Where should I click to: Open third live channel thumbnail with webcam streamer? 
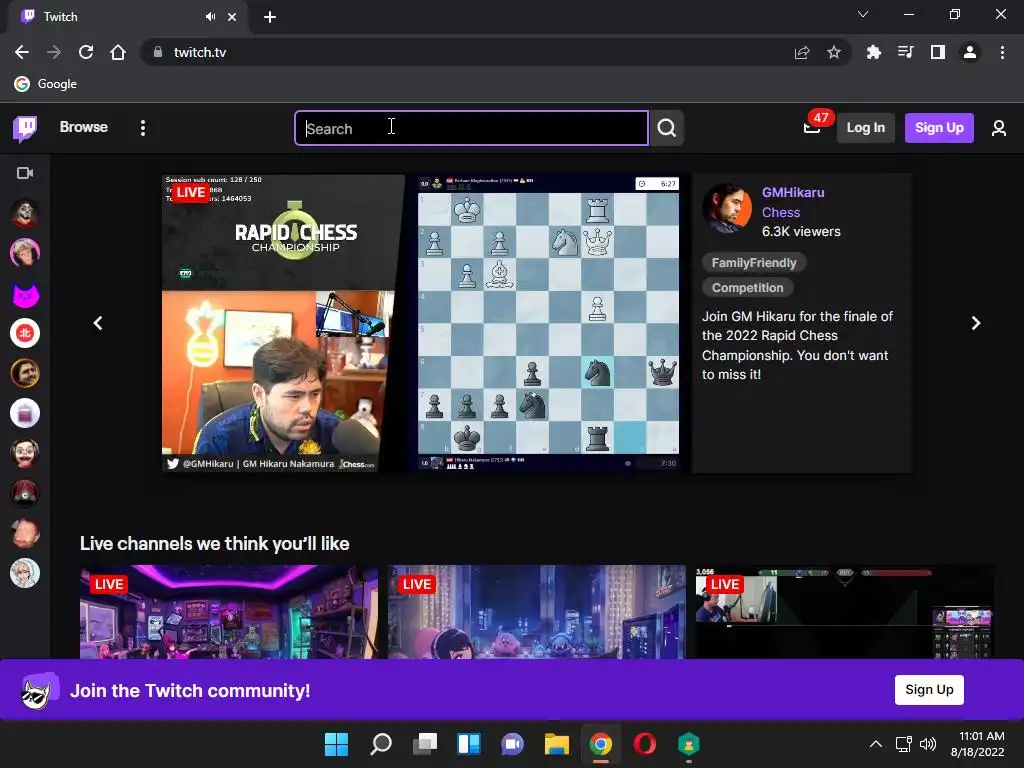844,612
